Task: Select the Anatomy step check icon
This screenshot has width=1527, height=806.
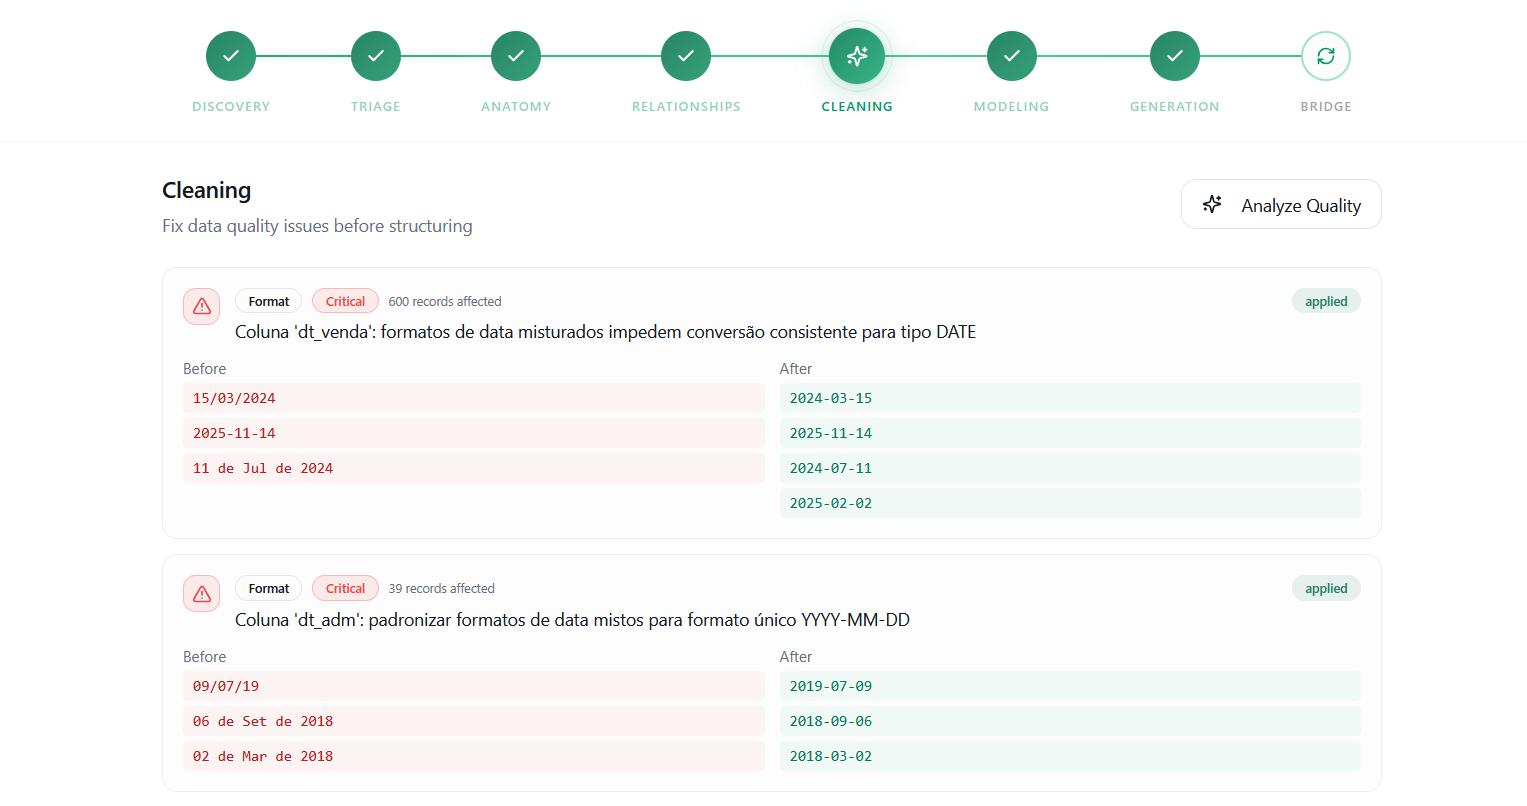Action: pyautogui.click(x=516, y=56)
